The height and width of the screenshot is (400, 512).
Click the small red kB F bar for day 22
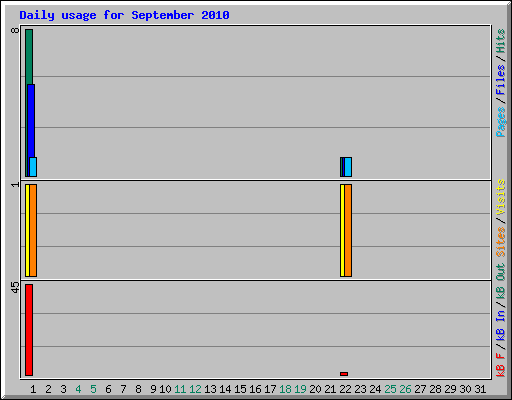click(344, 374)
